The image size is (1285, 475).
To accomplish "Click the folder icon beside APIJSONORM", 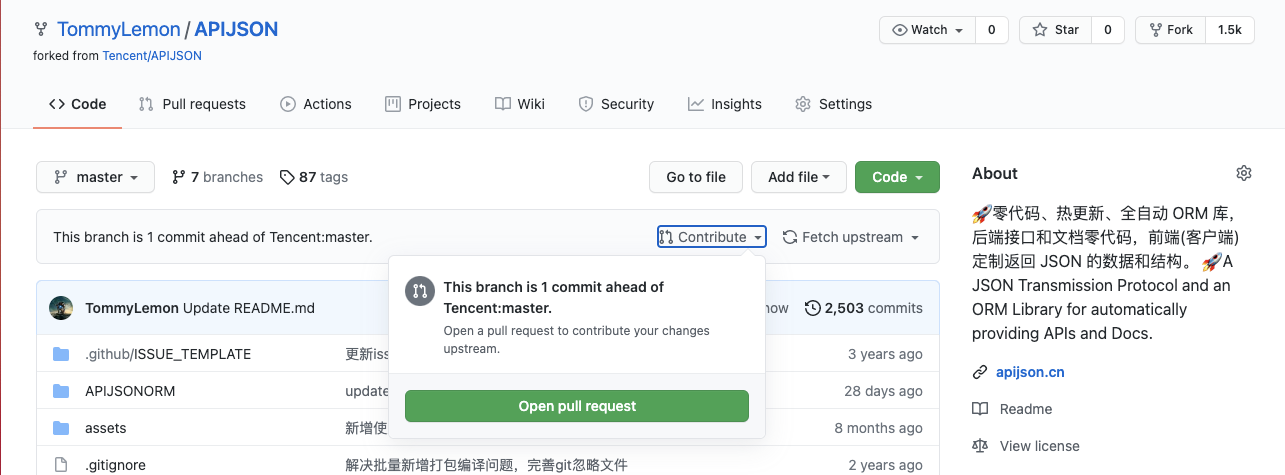I will [x=61, y=391].
